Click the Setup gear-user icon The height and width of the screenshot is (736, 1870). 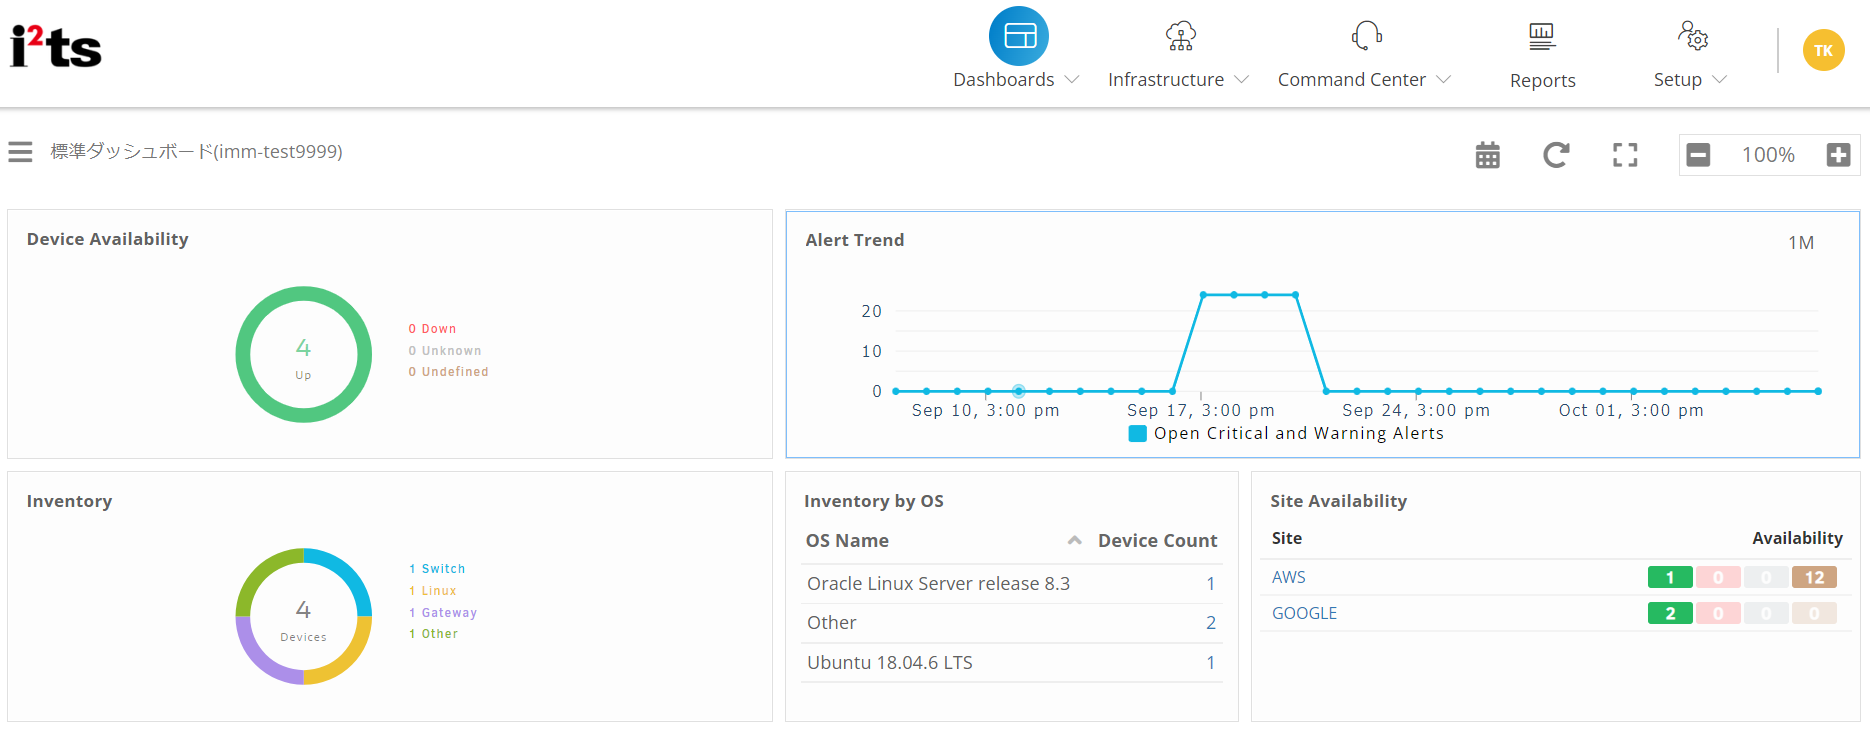(1692, 36)
